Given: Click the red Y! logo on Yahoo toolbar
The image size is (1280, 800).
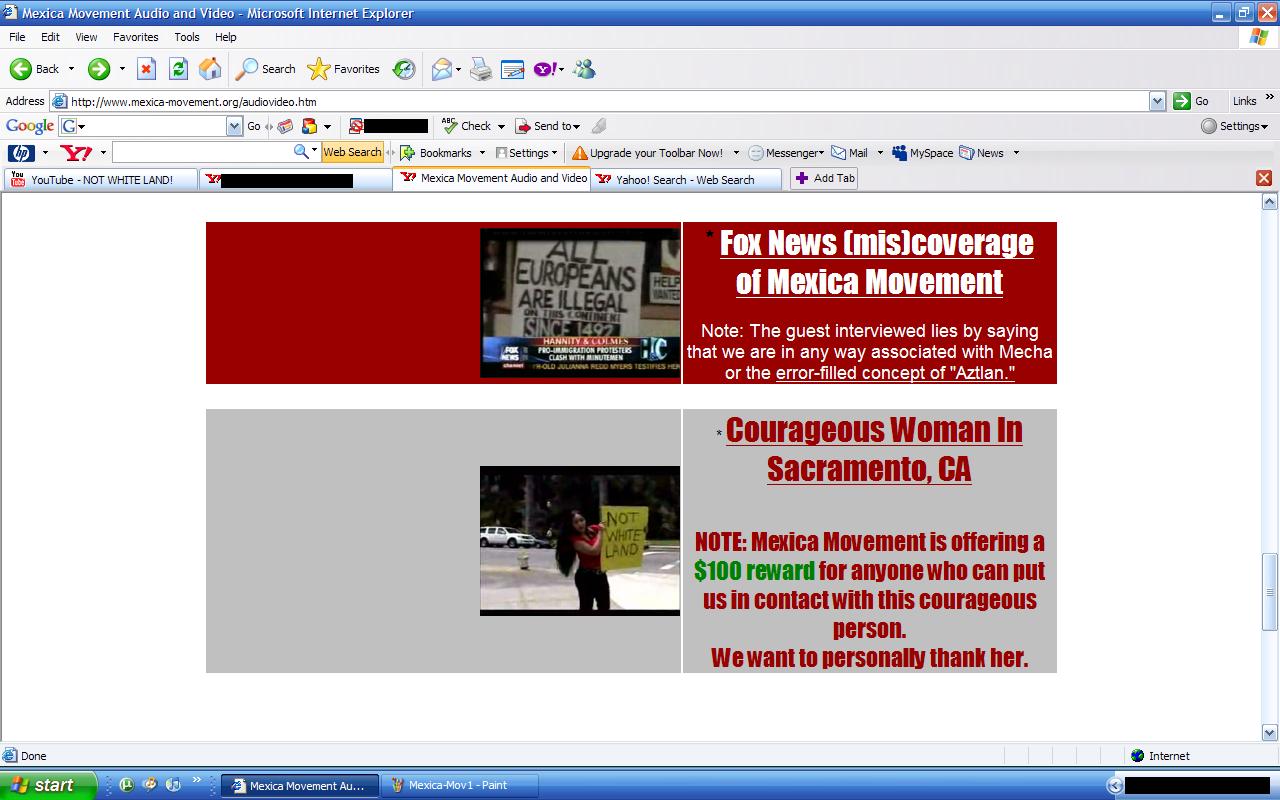Looking at the screenshot, I should point(77,153).
